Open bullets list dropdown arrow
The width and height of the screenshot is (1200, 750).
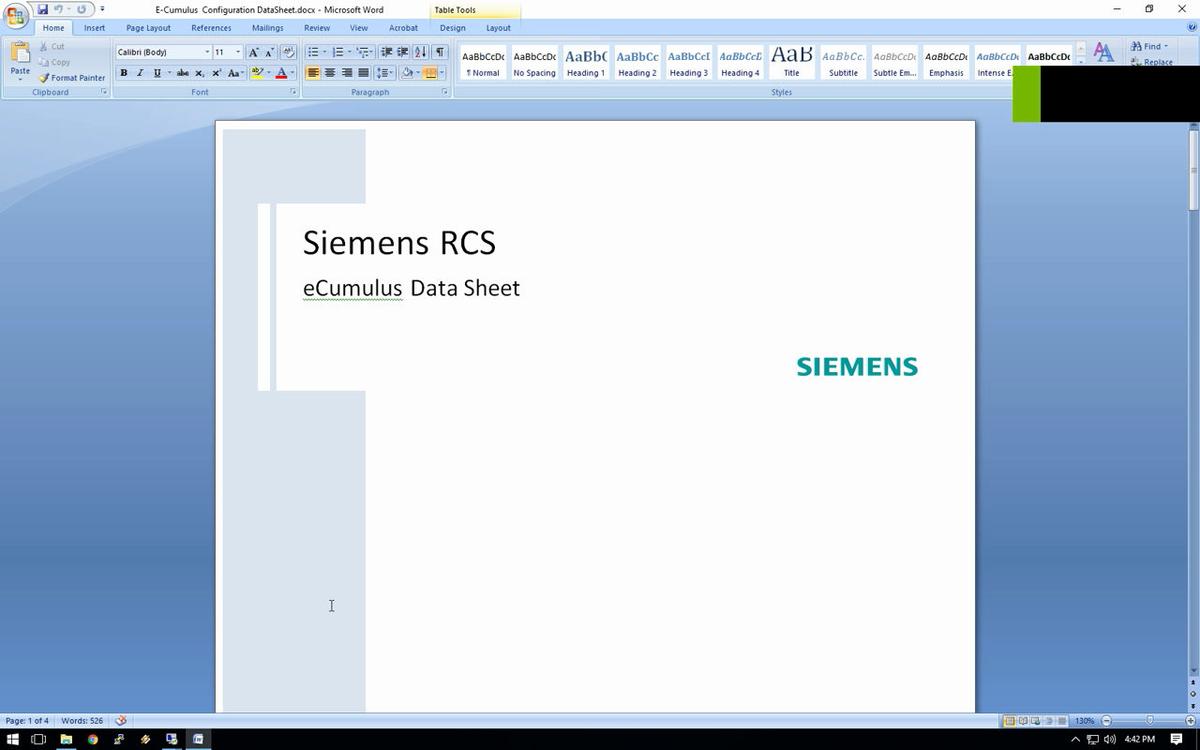[324, 52]
